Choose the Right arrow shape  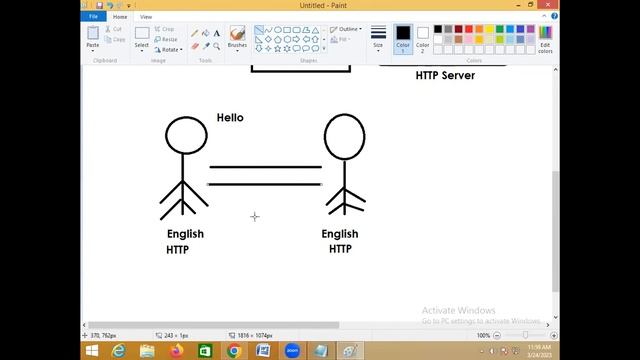pos(296,40)
